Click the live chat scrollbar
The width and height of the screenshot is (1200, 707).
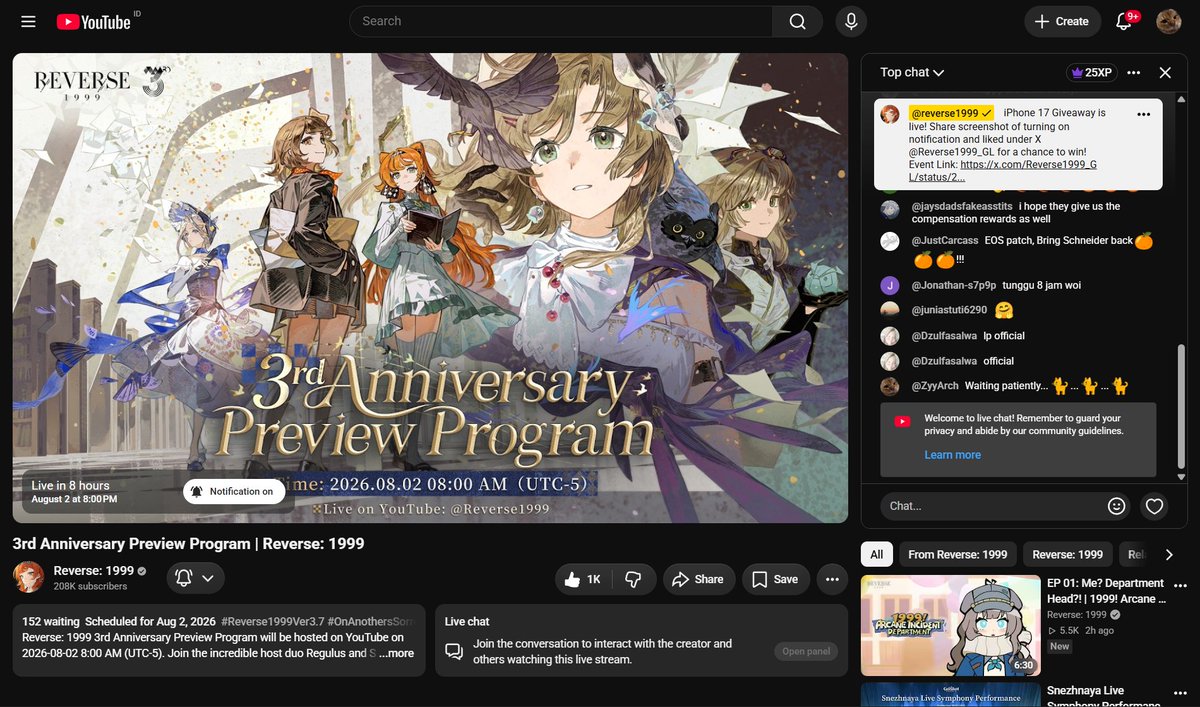point(1181,407)
